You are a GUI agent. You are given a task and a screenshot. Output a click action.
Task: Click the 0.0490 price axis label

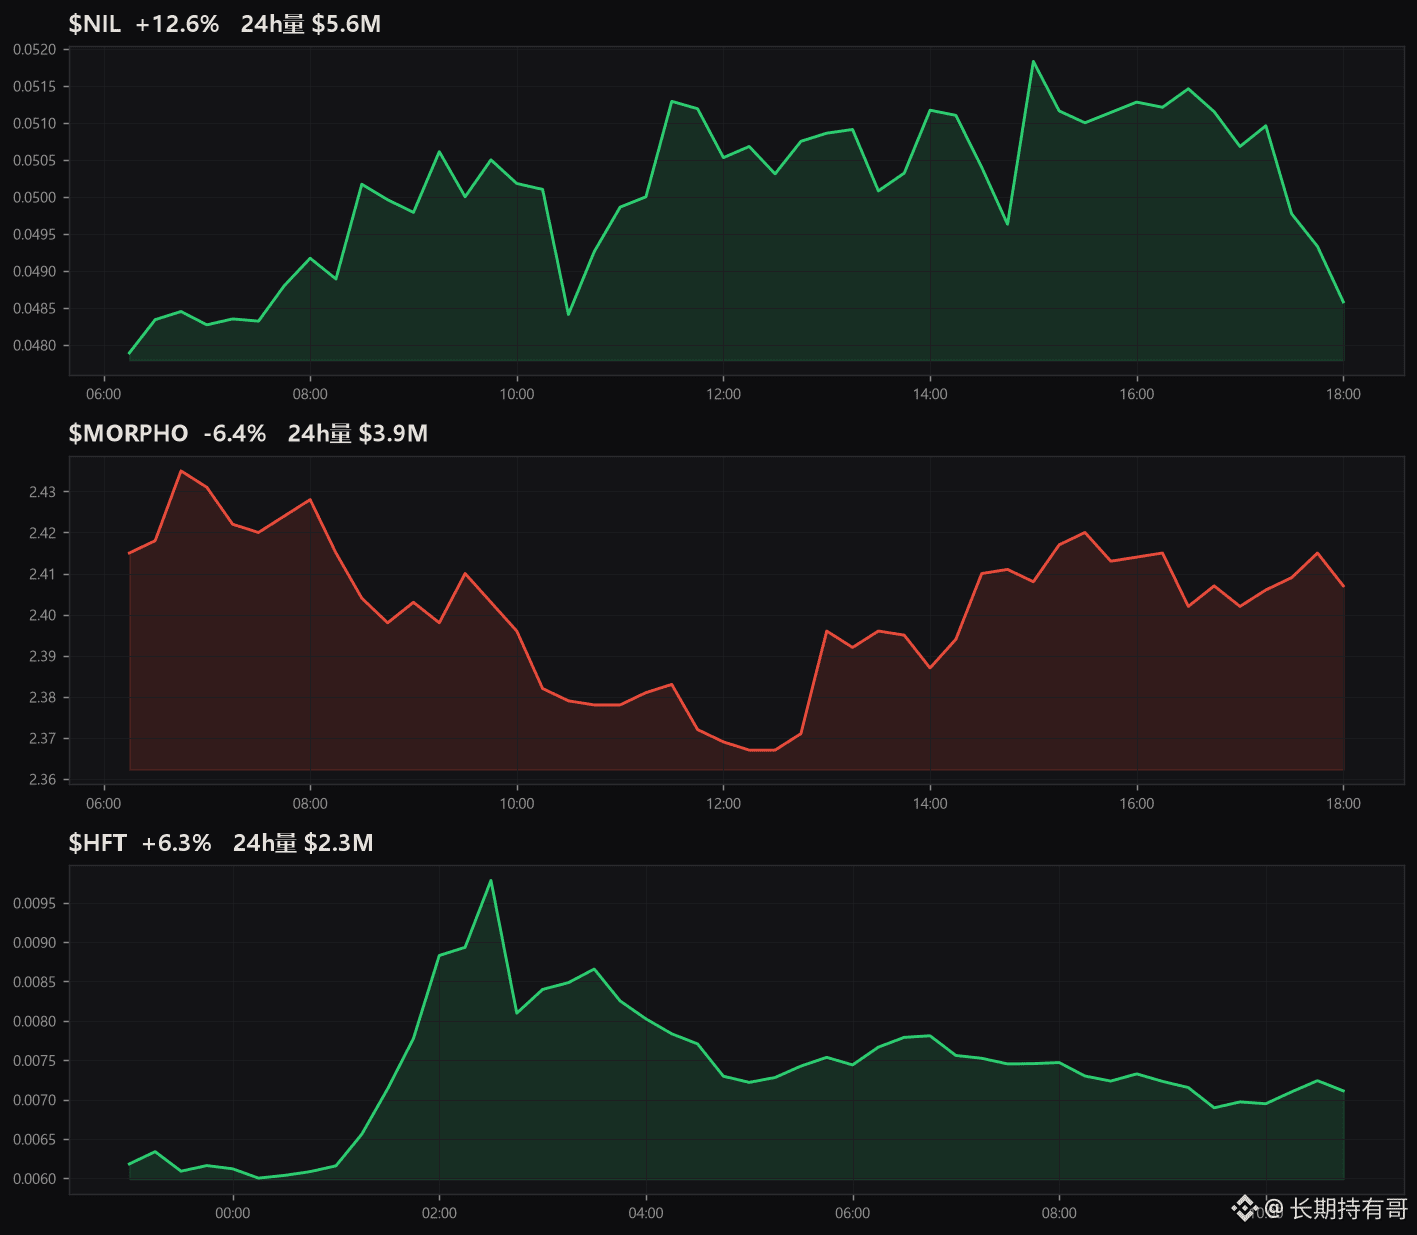[34, 272]
